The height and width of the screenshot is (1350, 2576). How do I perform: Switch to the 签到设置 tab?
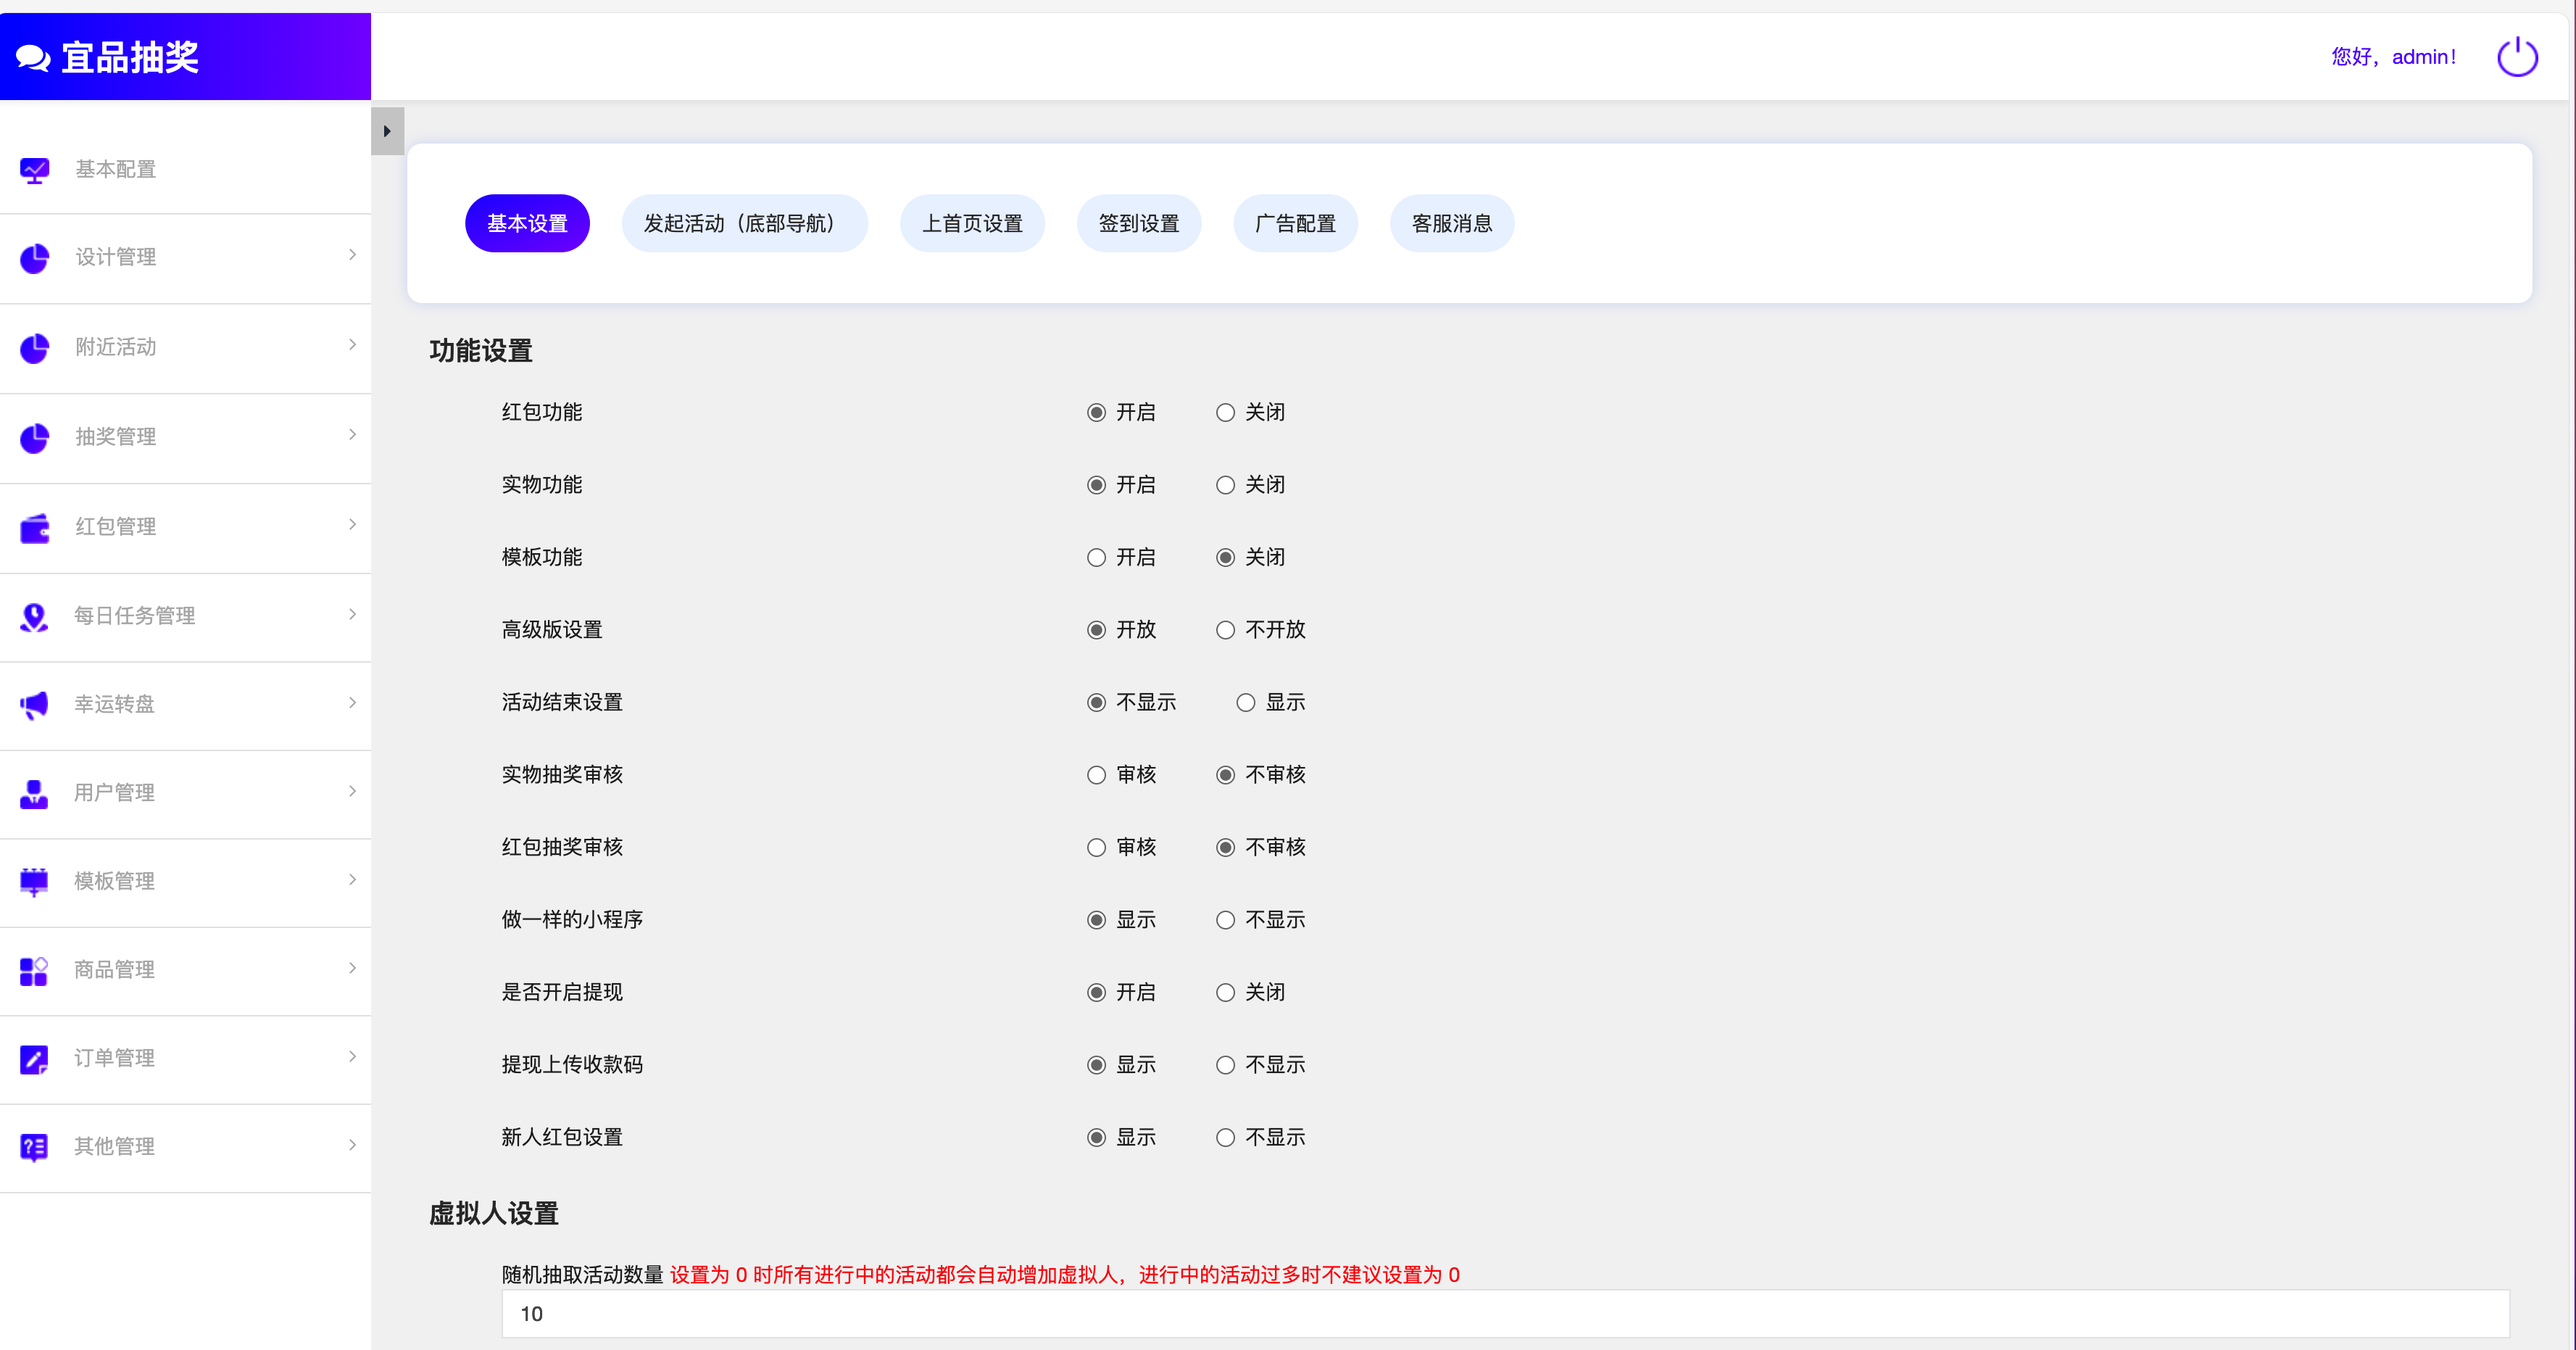1139,223
